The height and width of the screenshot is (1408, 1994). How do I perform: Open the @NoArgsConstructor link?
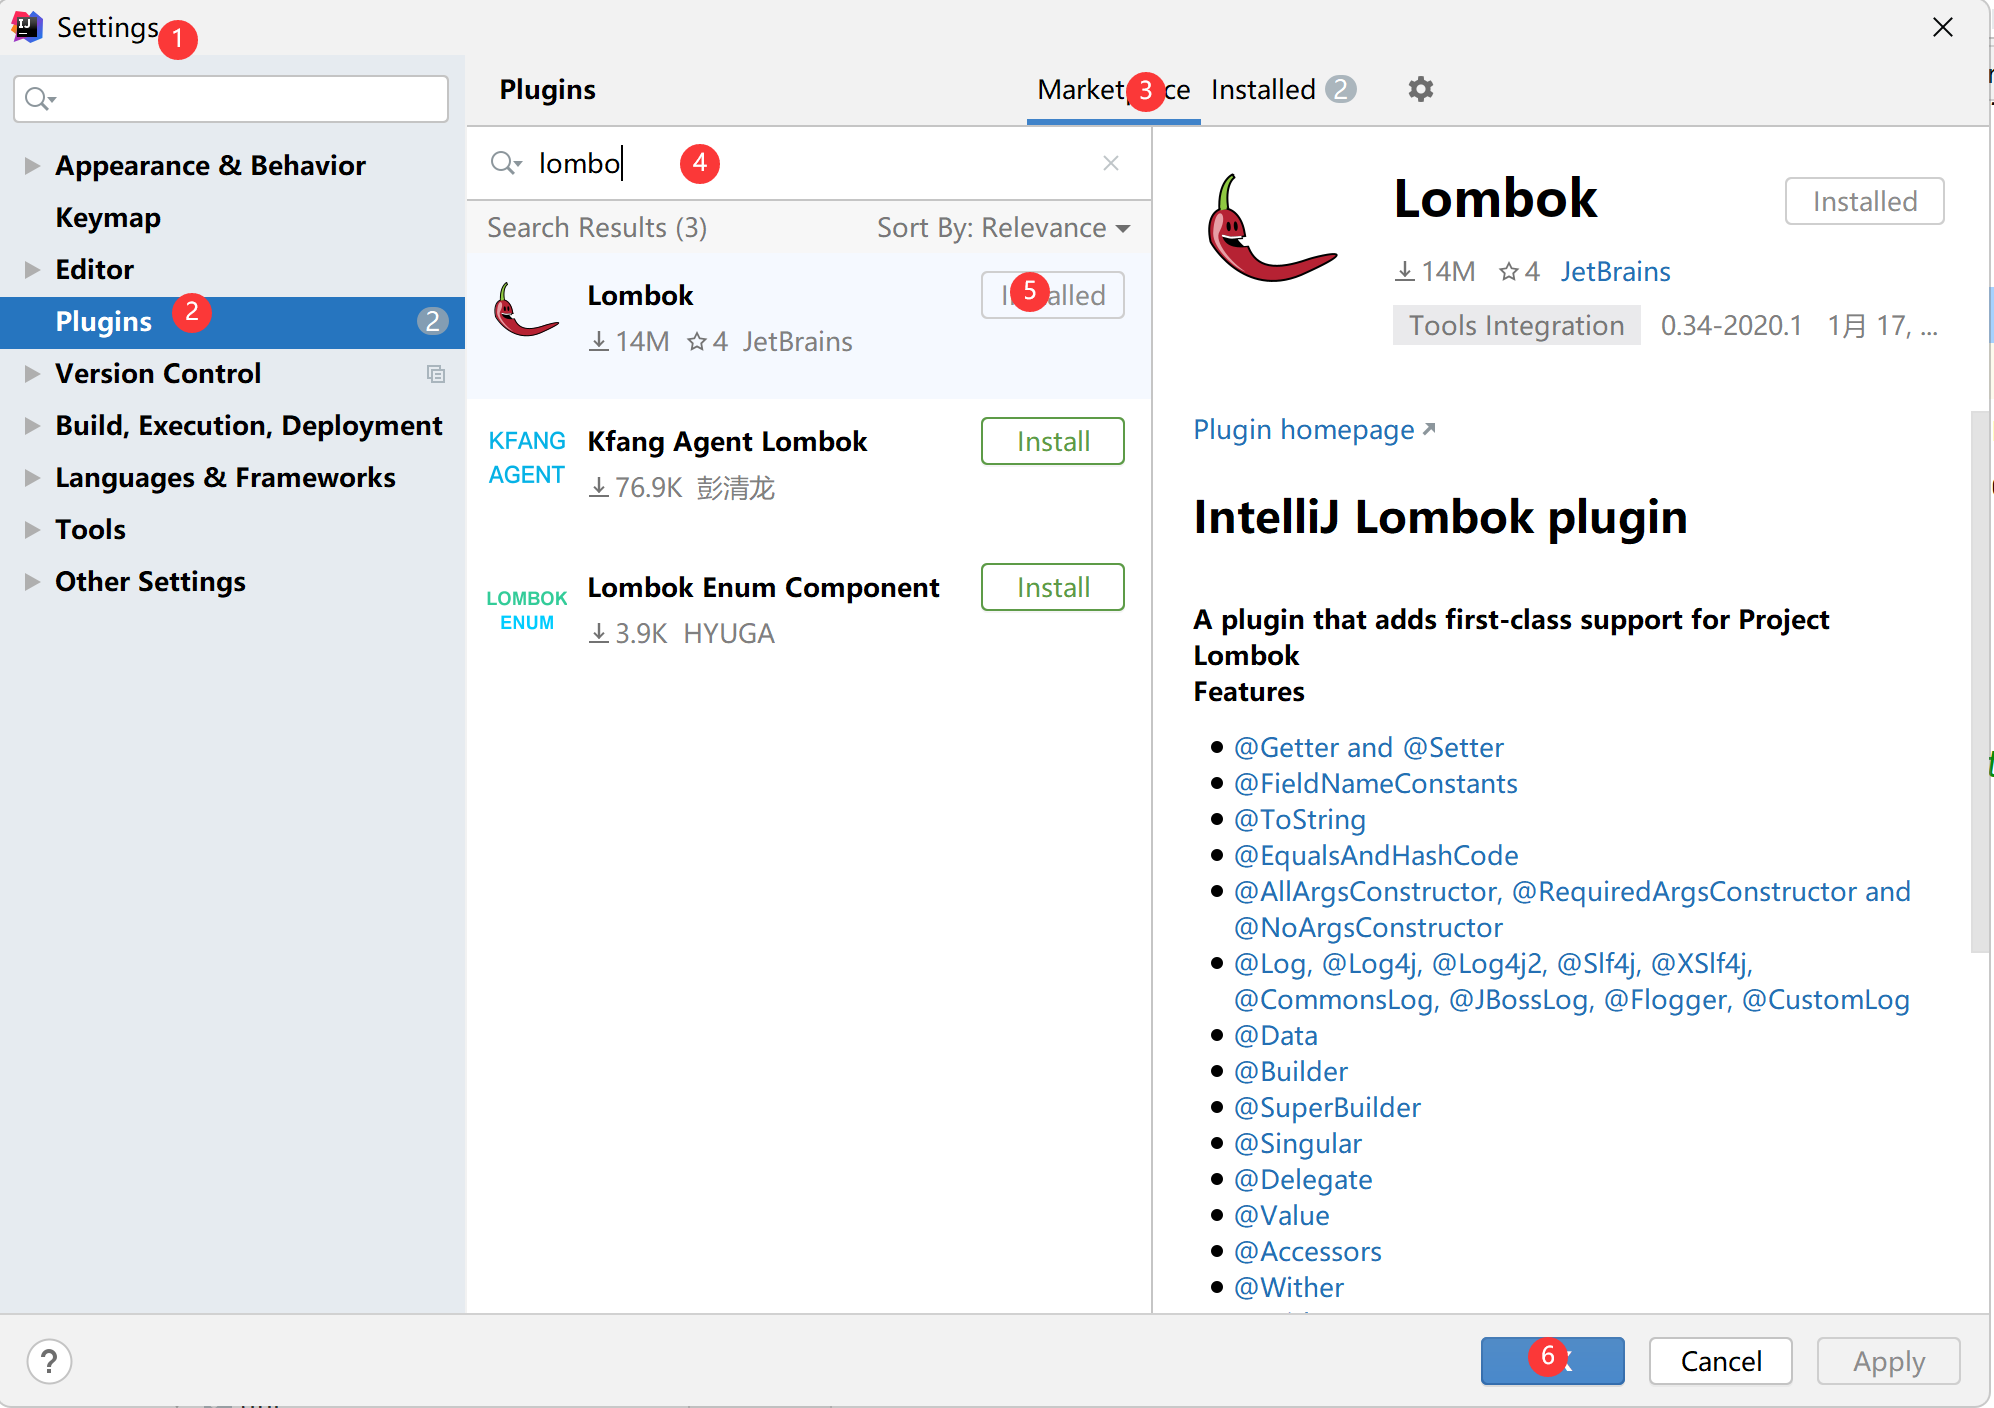click(1368, 928)
